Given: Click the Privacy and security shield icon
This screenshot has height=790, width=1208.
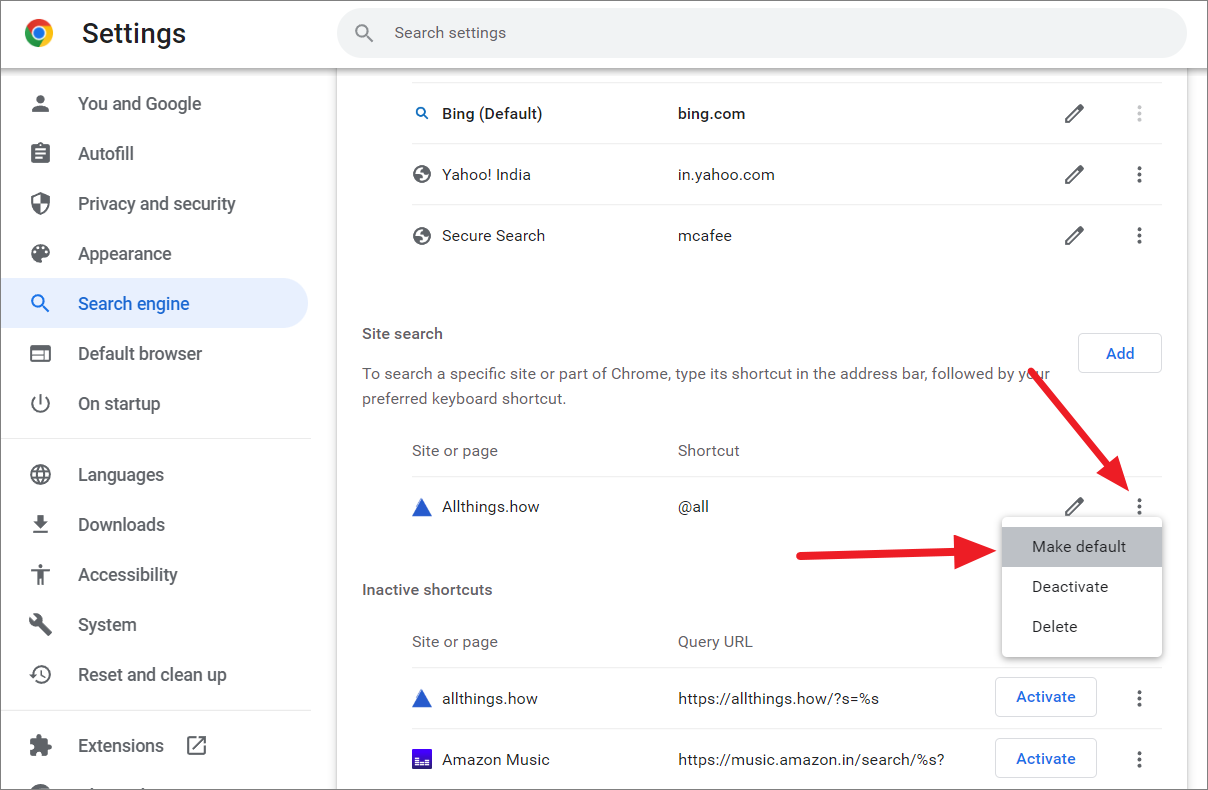Looking at the screenshot, I should click(40, 203).
